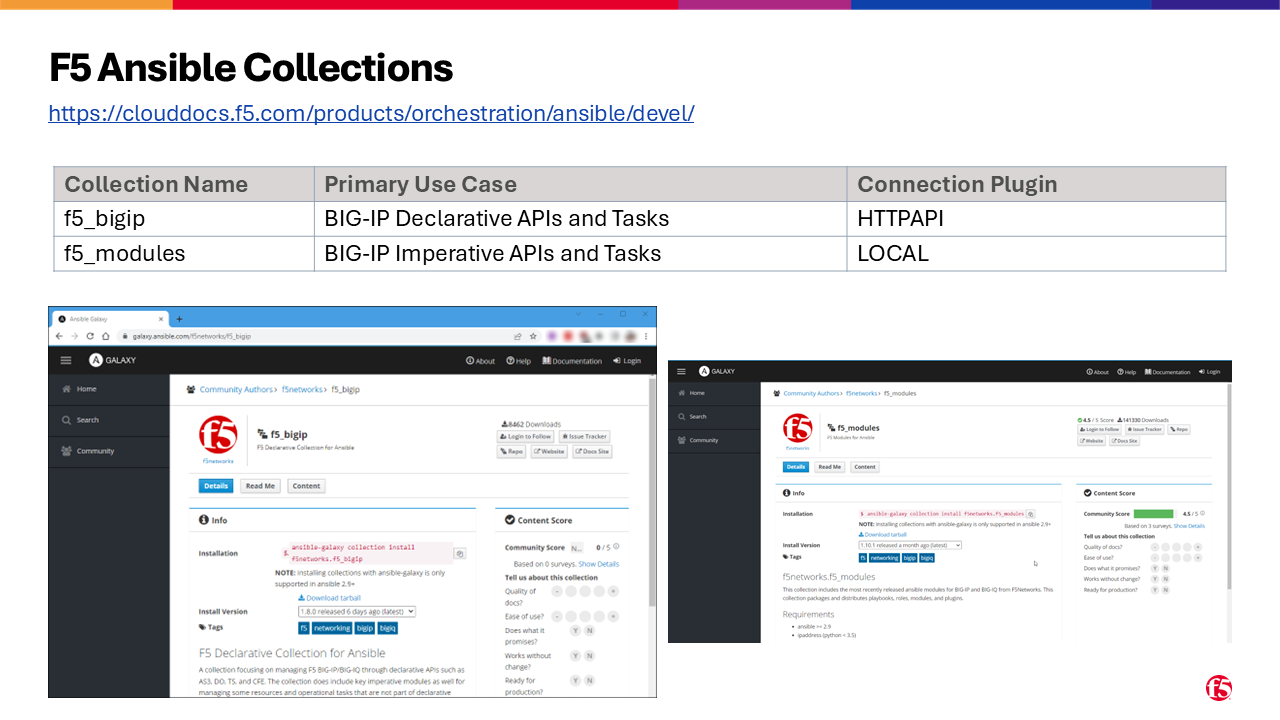The width and height of the screenshot is (1280, 720).
Task: Select Content tab for f5_modules
Action: point(865,467)
